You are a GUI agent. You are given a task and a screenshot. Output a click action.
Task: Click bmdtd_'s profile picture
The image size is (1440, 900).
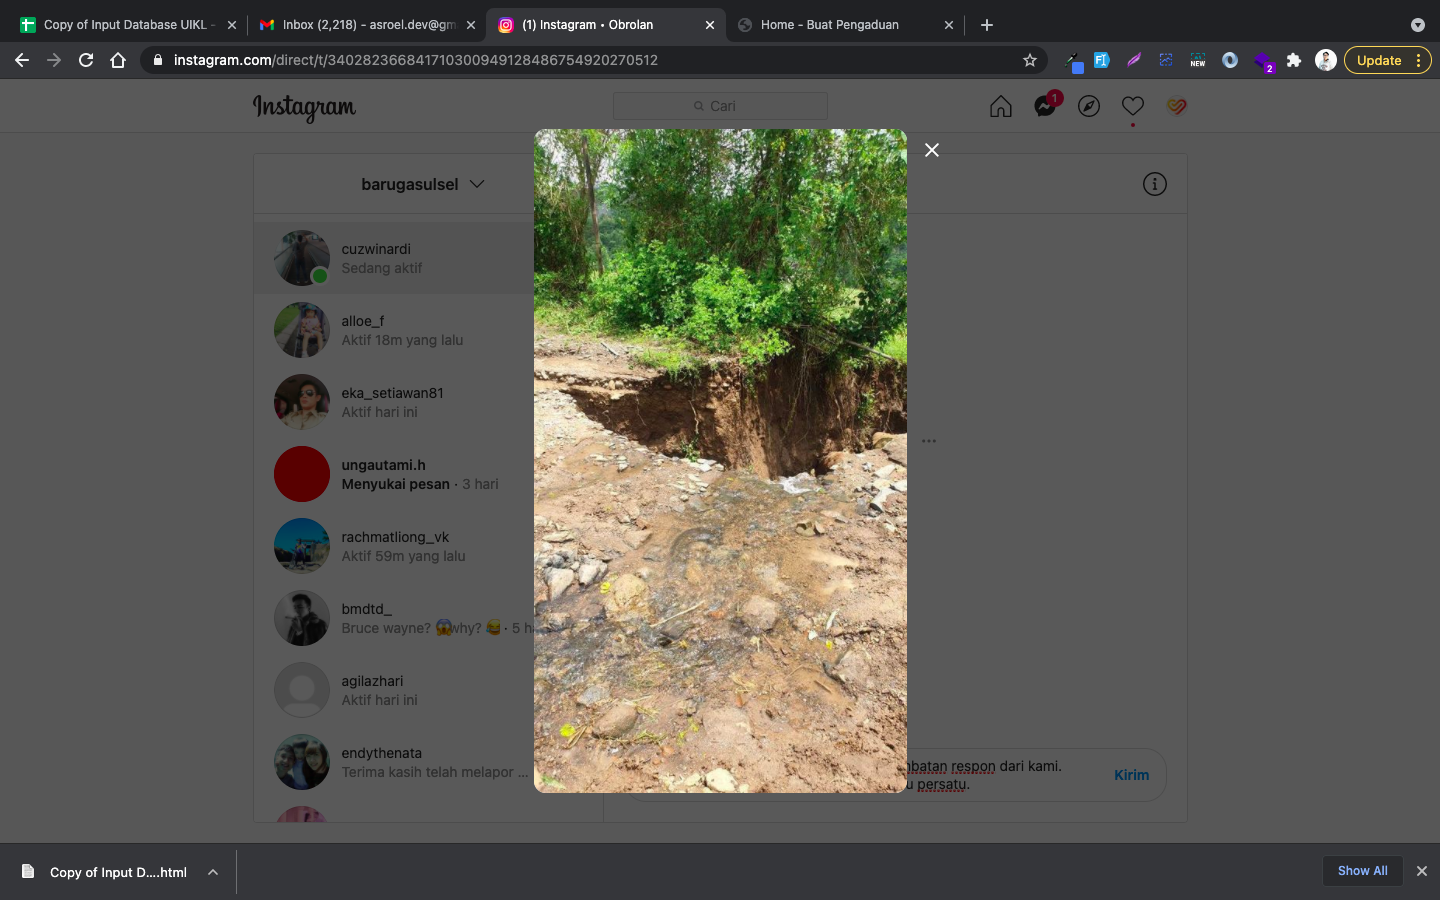(x=302, y=618)
